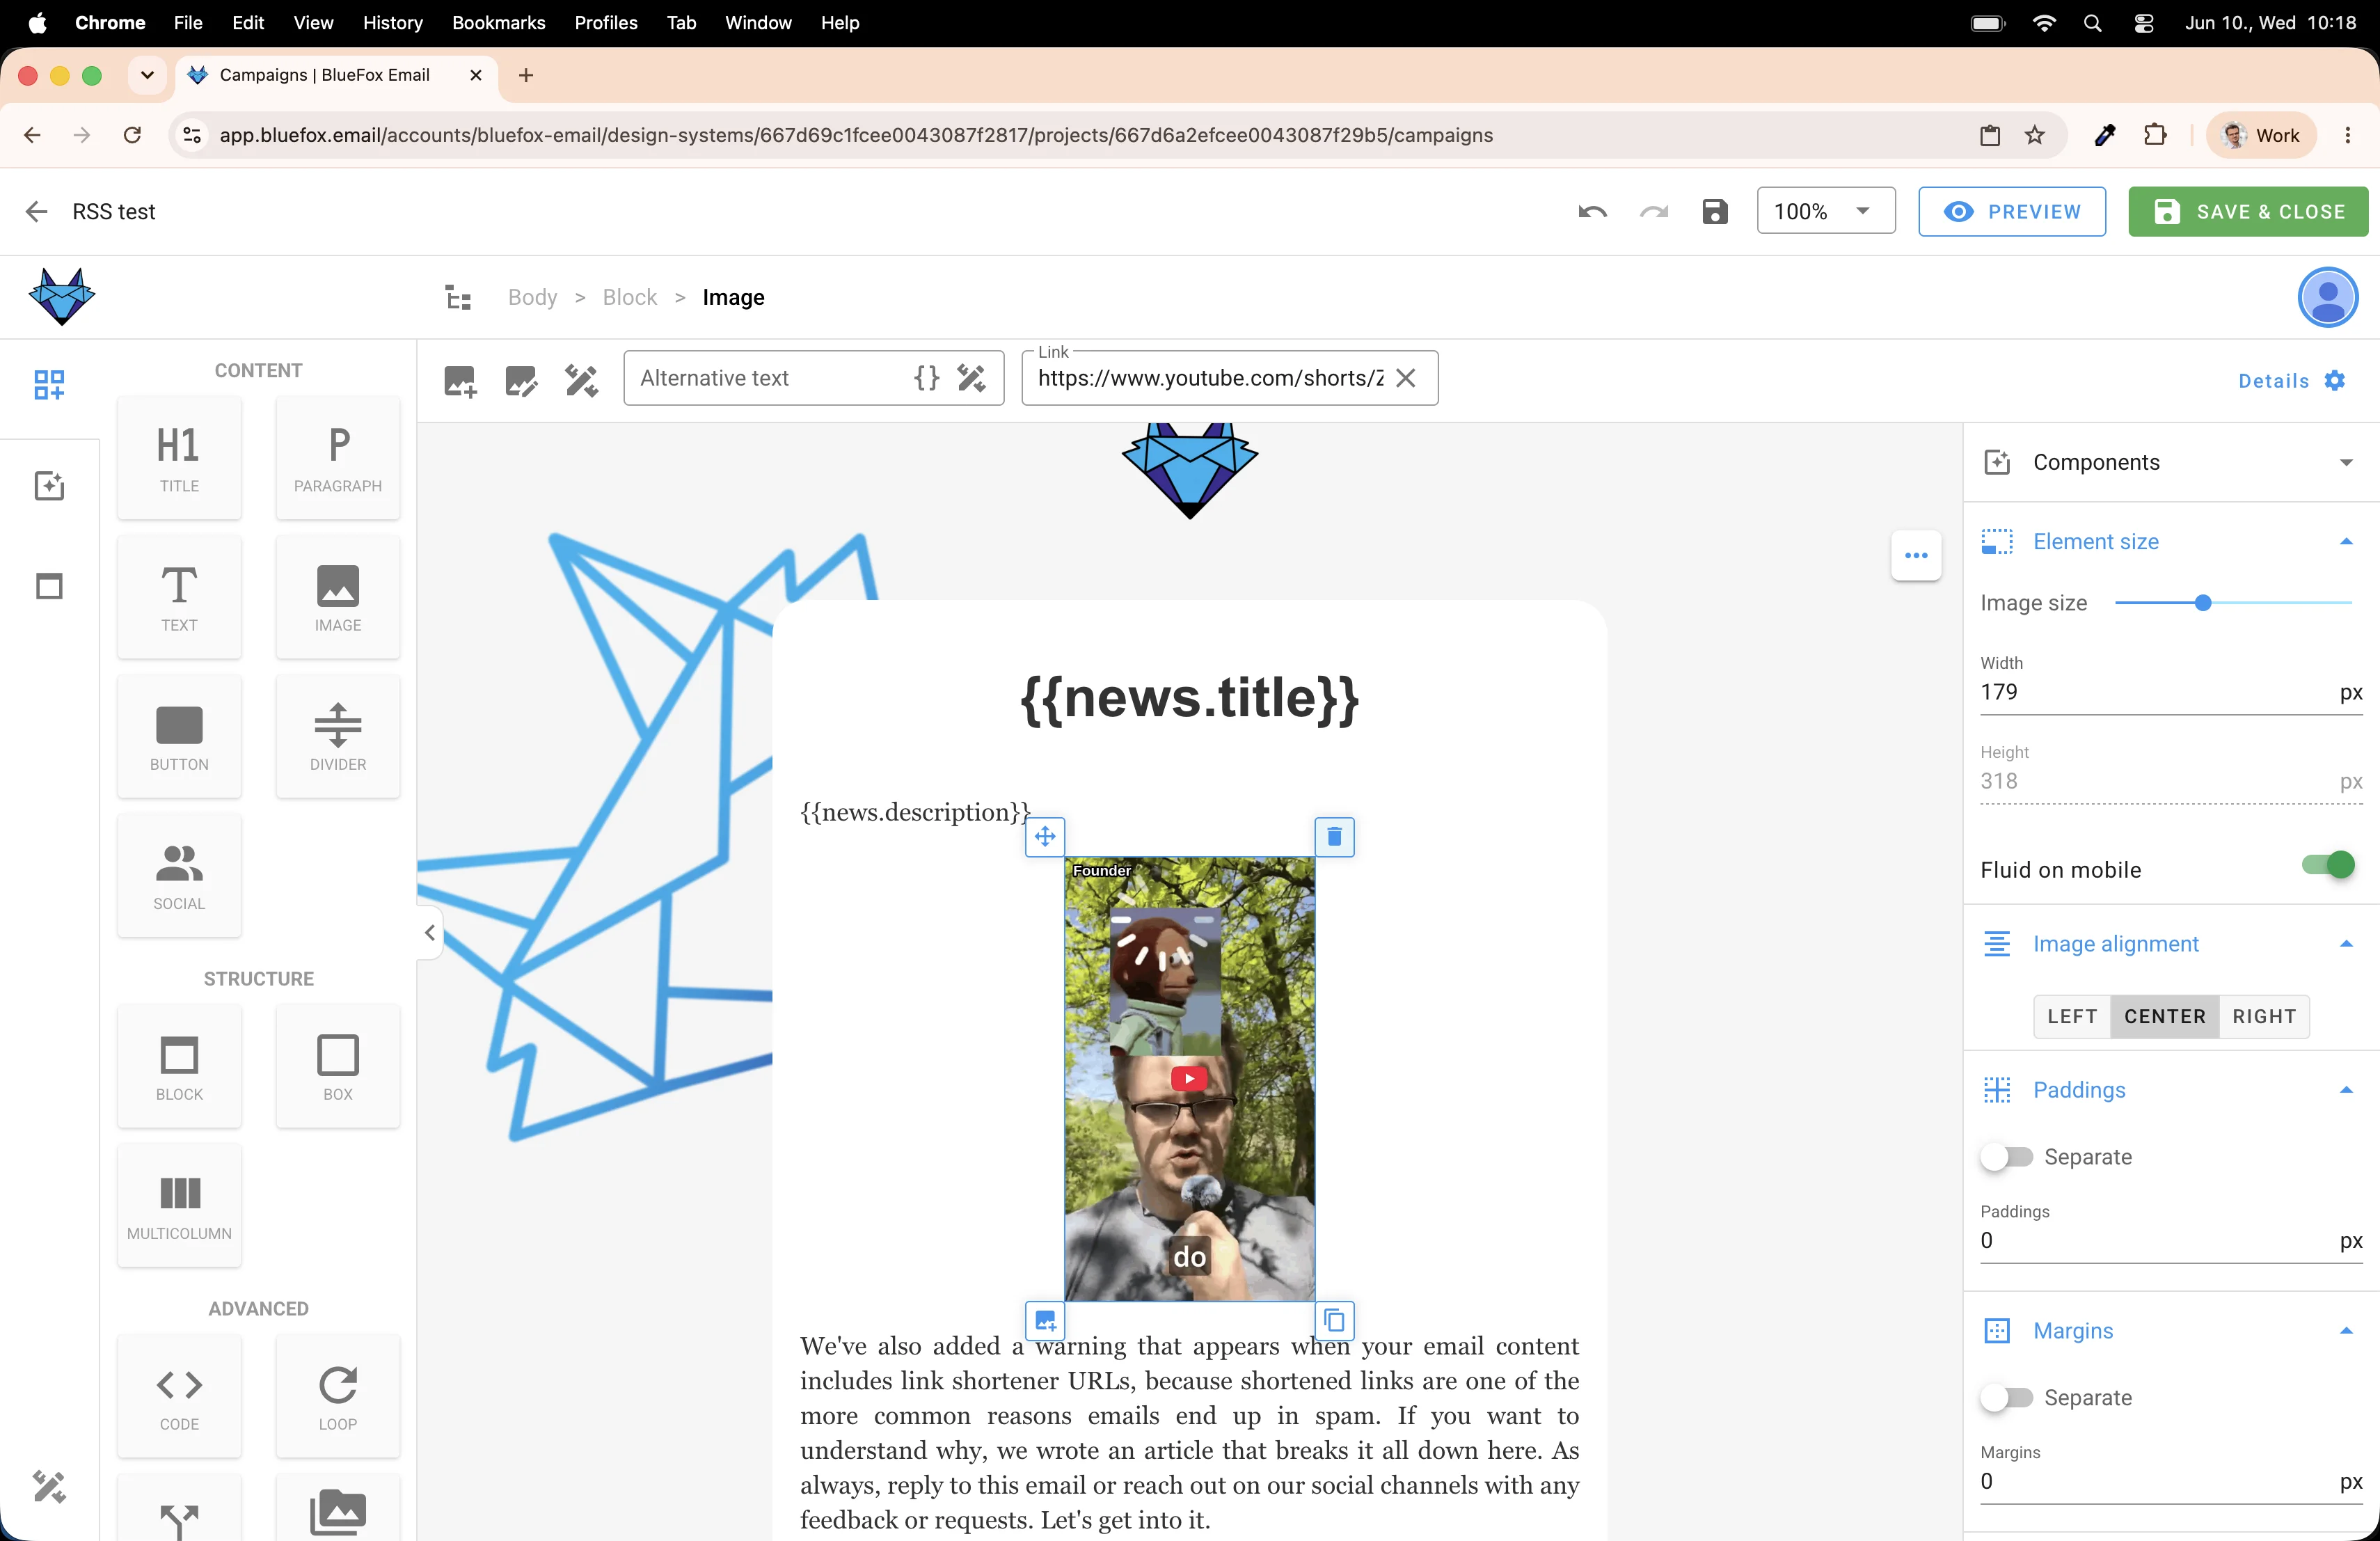Add the Paragraph content element
The width and height of the screenshot is (2380, 1541).
pos(338,458)
